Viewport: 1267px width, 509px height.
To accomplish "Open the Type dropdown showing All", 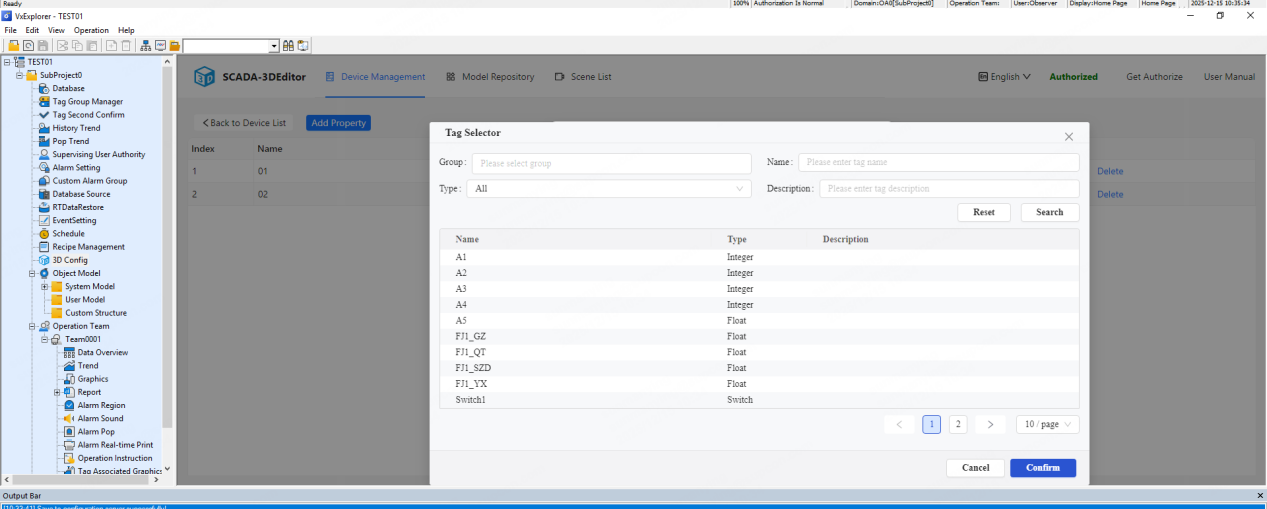I will point(609,188).
